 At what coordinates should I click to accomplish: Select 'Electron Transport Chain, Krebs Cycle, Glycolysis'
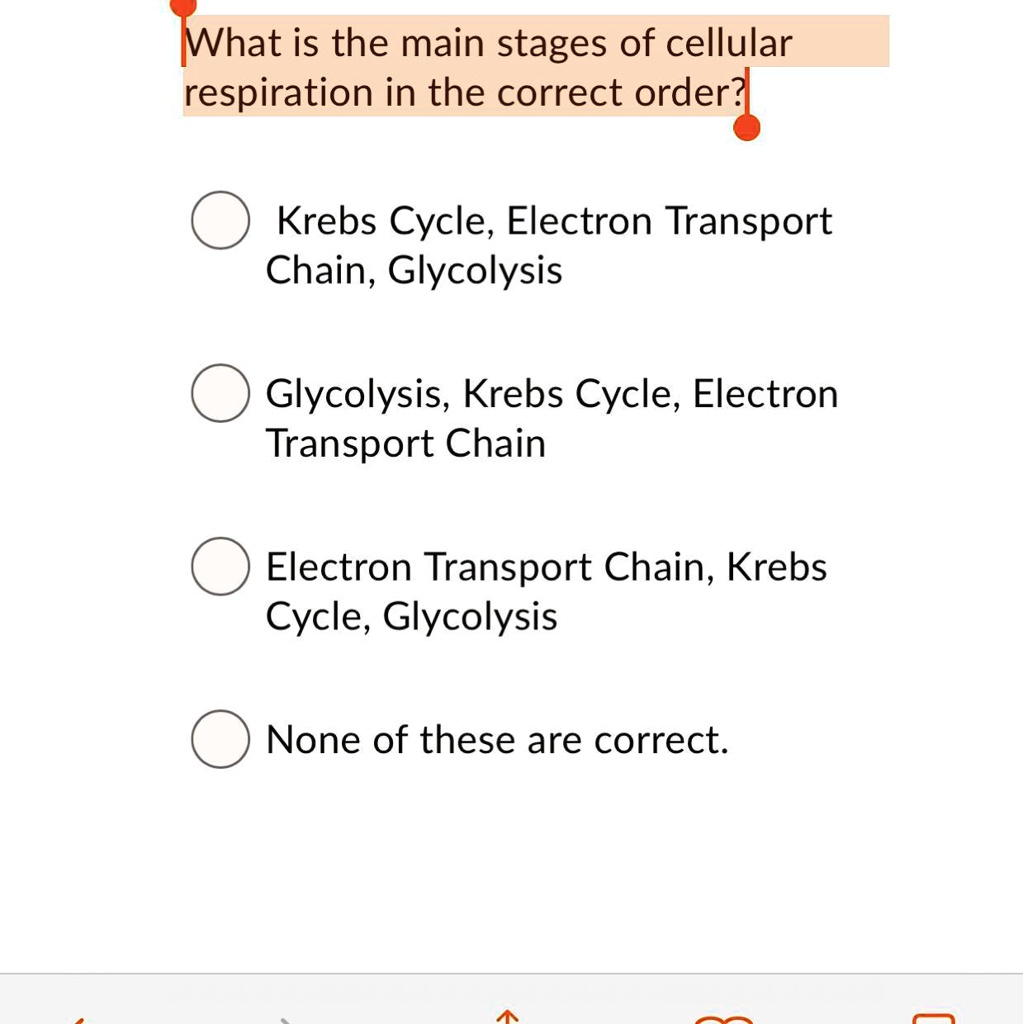click(x=220, y=566)
